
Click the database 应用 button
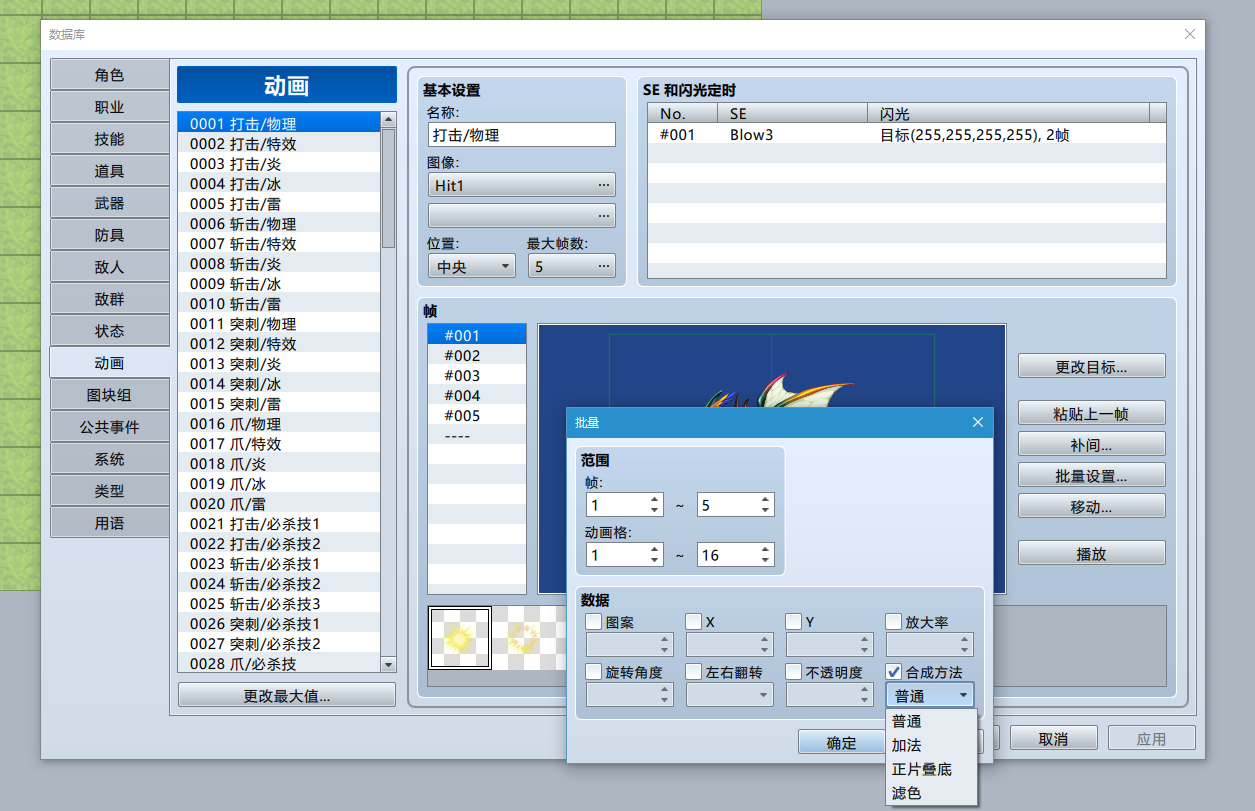coord(1152,738)
